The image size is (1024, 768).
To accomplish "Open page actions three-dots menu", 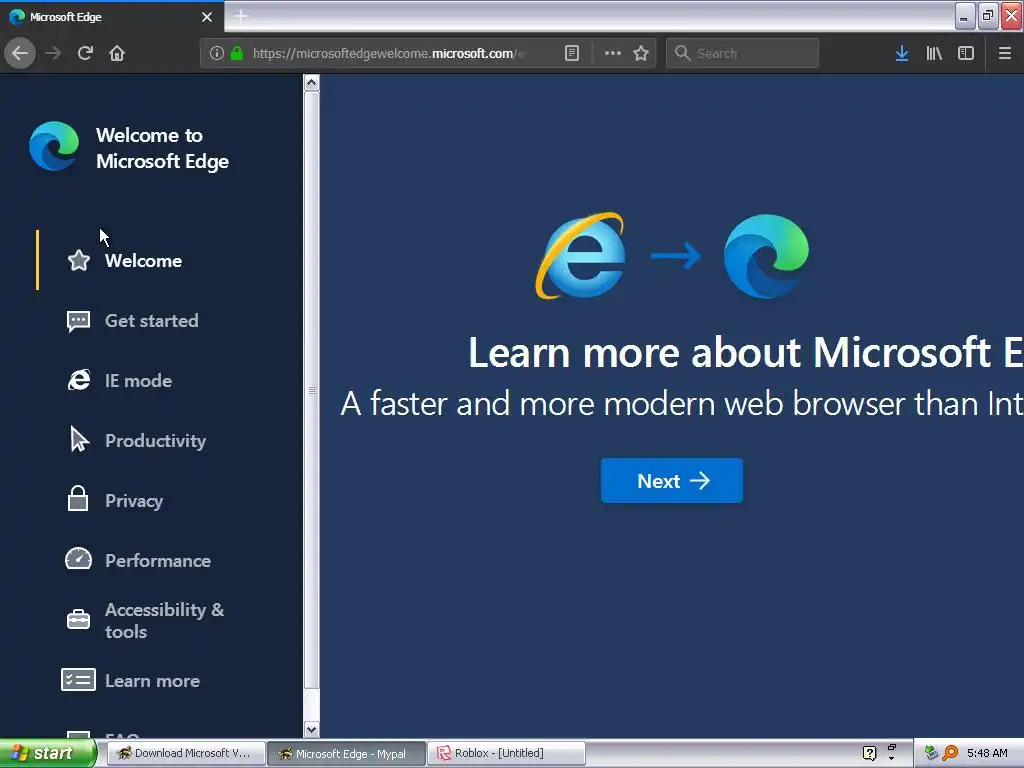I will (613, 53).
